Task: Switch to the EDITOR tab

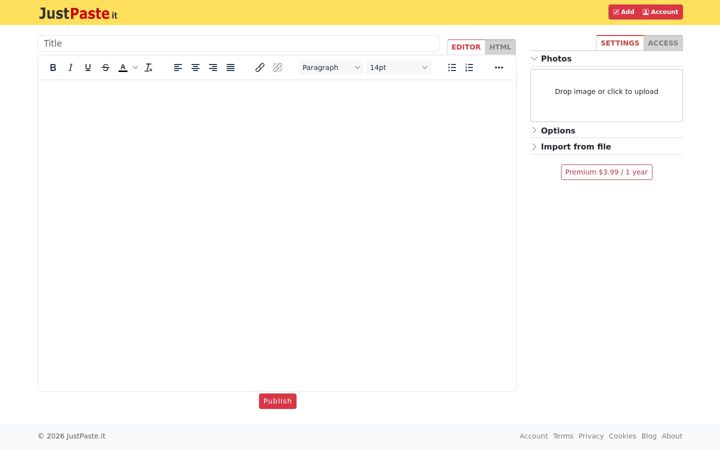Action: pos(466,47)
